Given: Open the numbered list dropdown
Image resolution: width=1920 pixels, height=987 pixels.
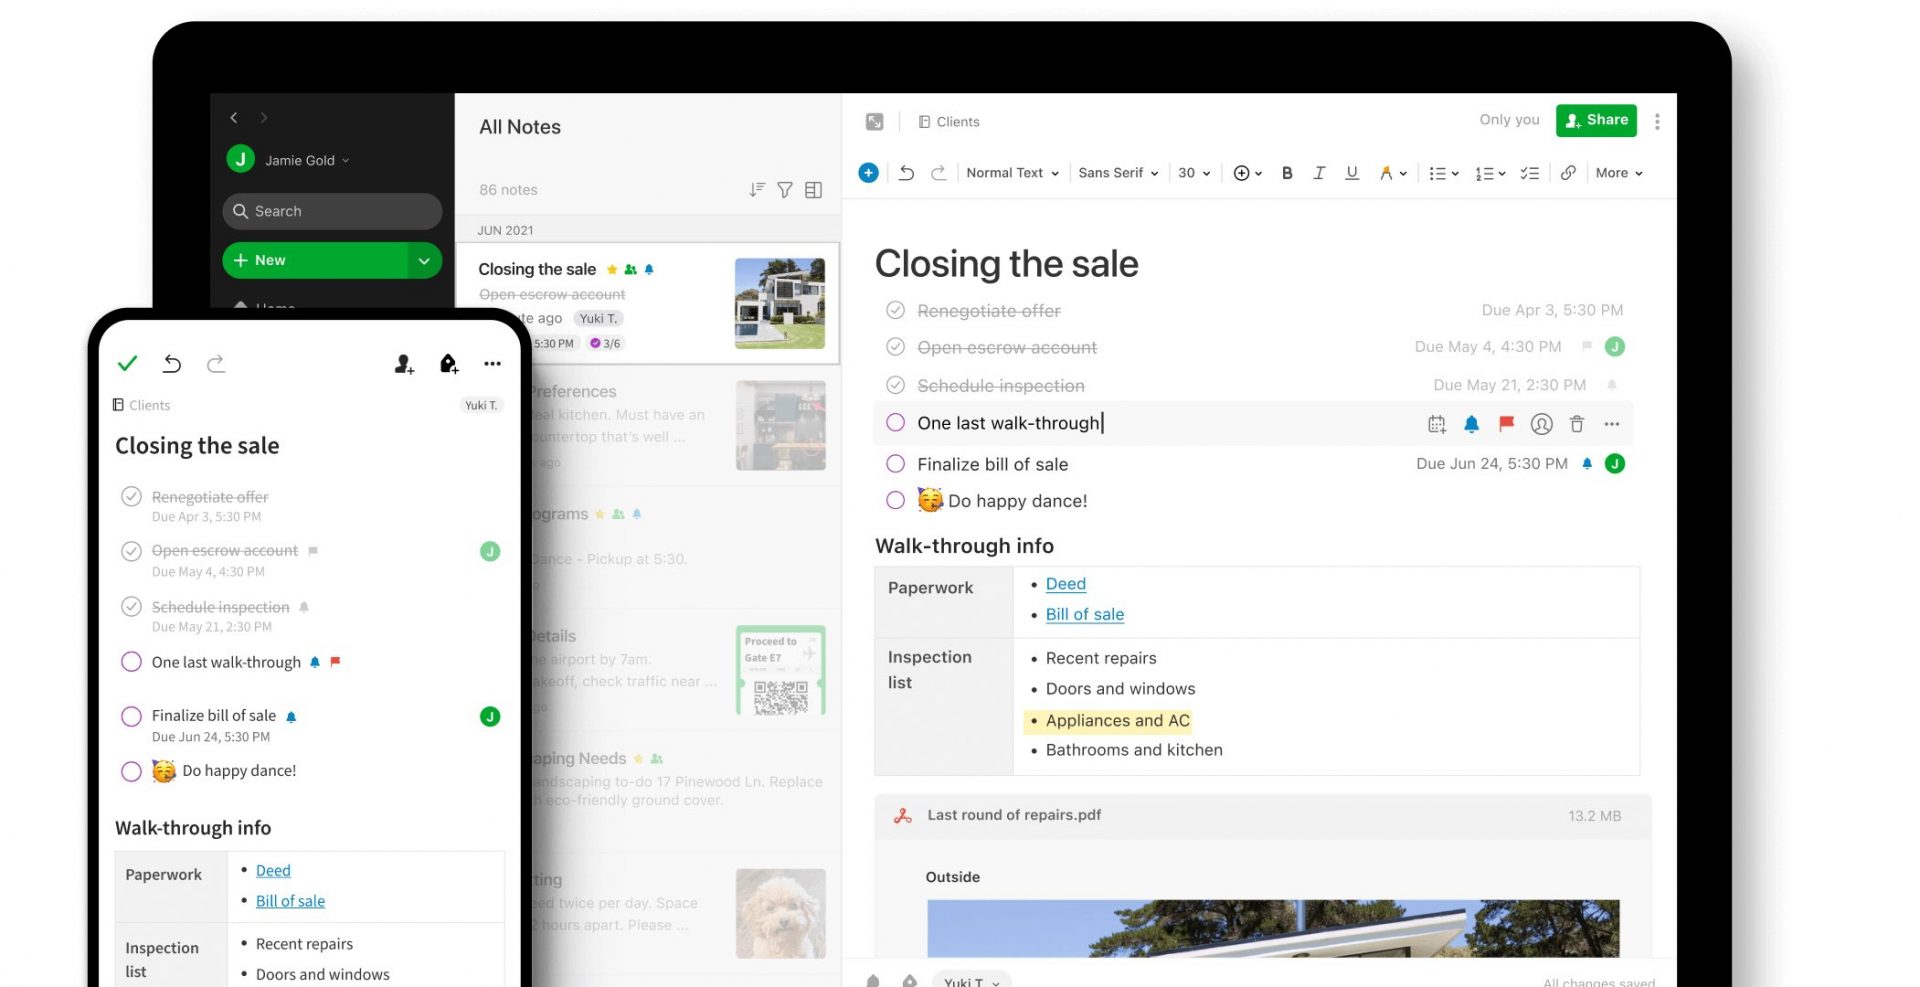Looking at the screenshot, I should (1490, 173).
